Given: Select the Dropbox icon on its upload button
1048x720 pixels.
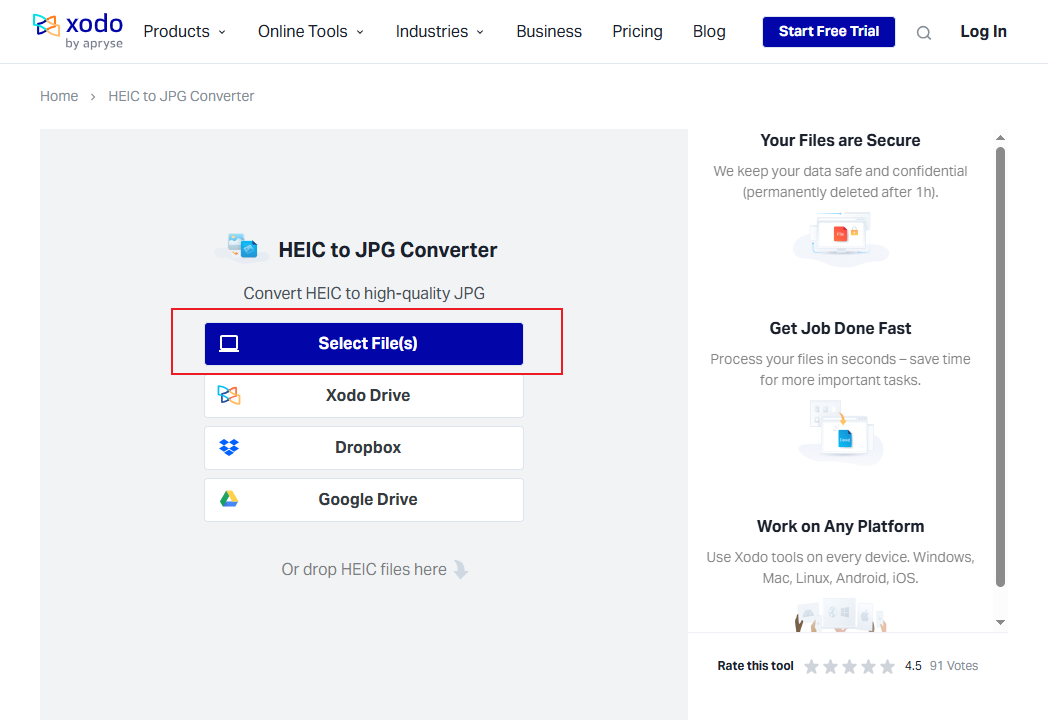Looking at the screenshot, I should tap(229, 447).
